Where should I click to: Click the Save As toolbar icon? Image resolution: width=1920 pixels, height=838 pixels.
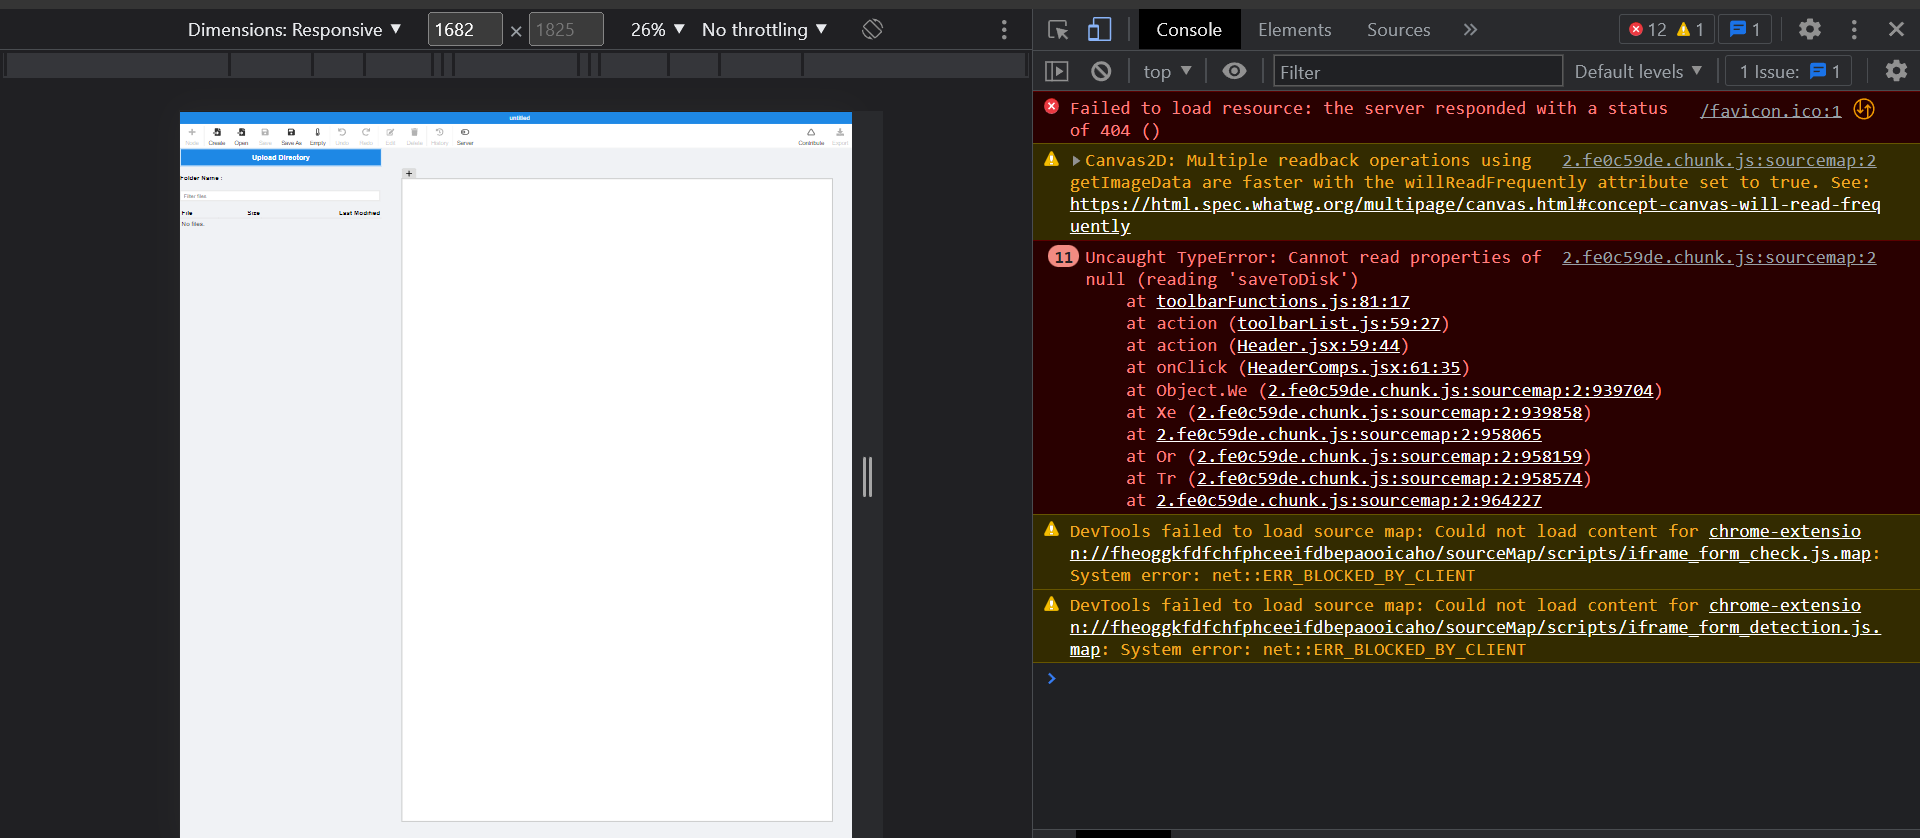pos(291,132)
